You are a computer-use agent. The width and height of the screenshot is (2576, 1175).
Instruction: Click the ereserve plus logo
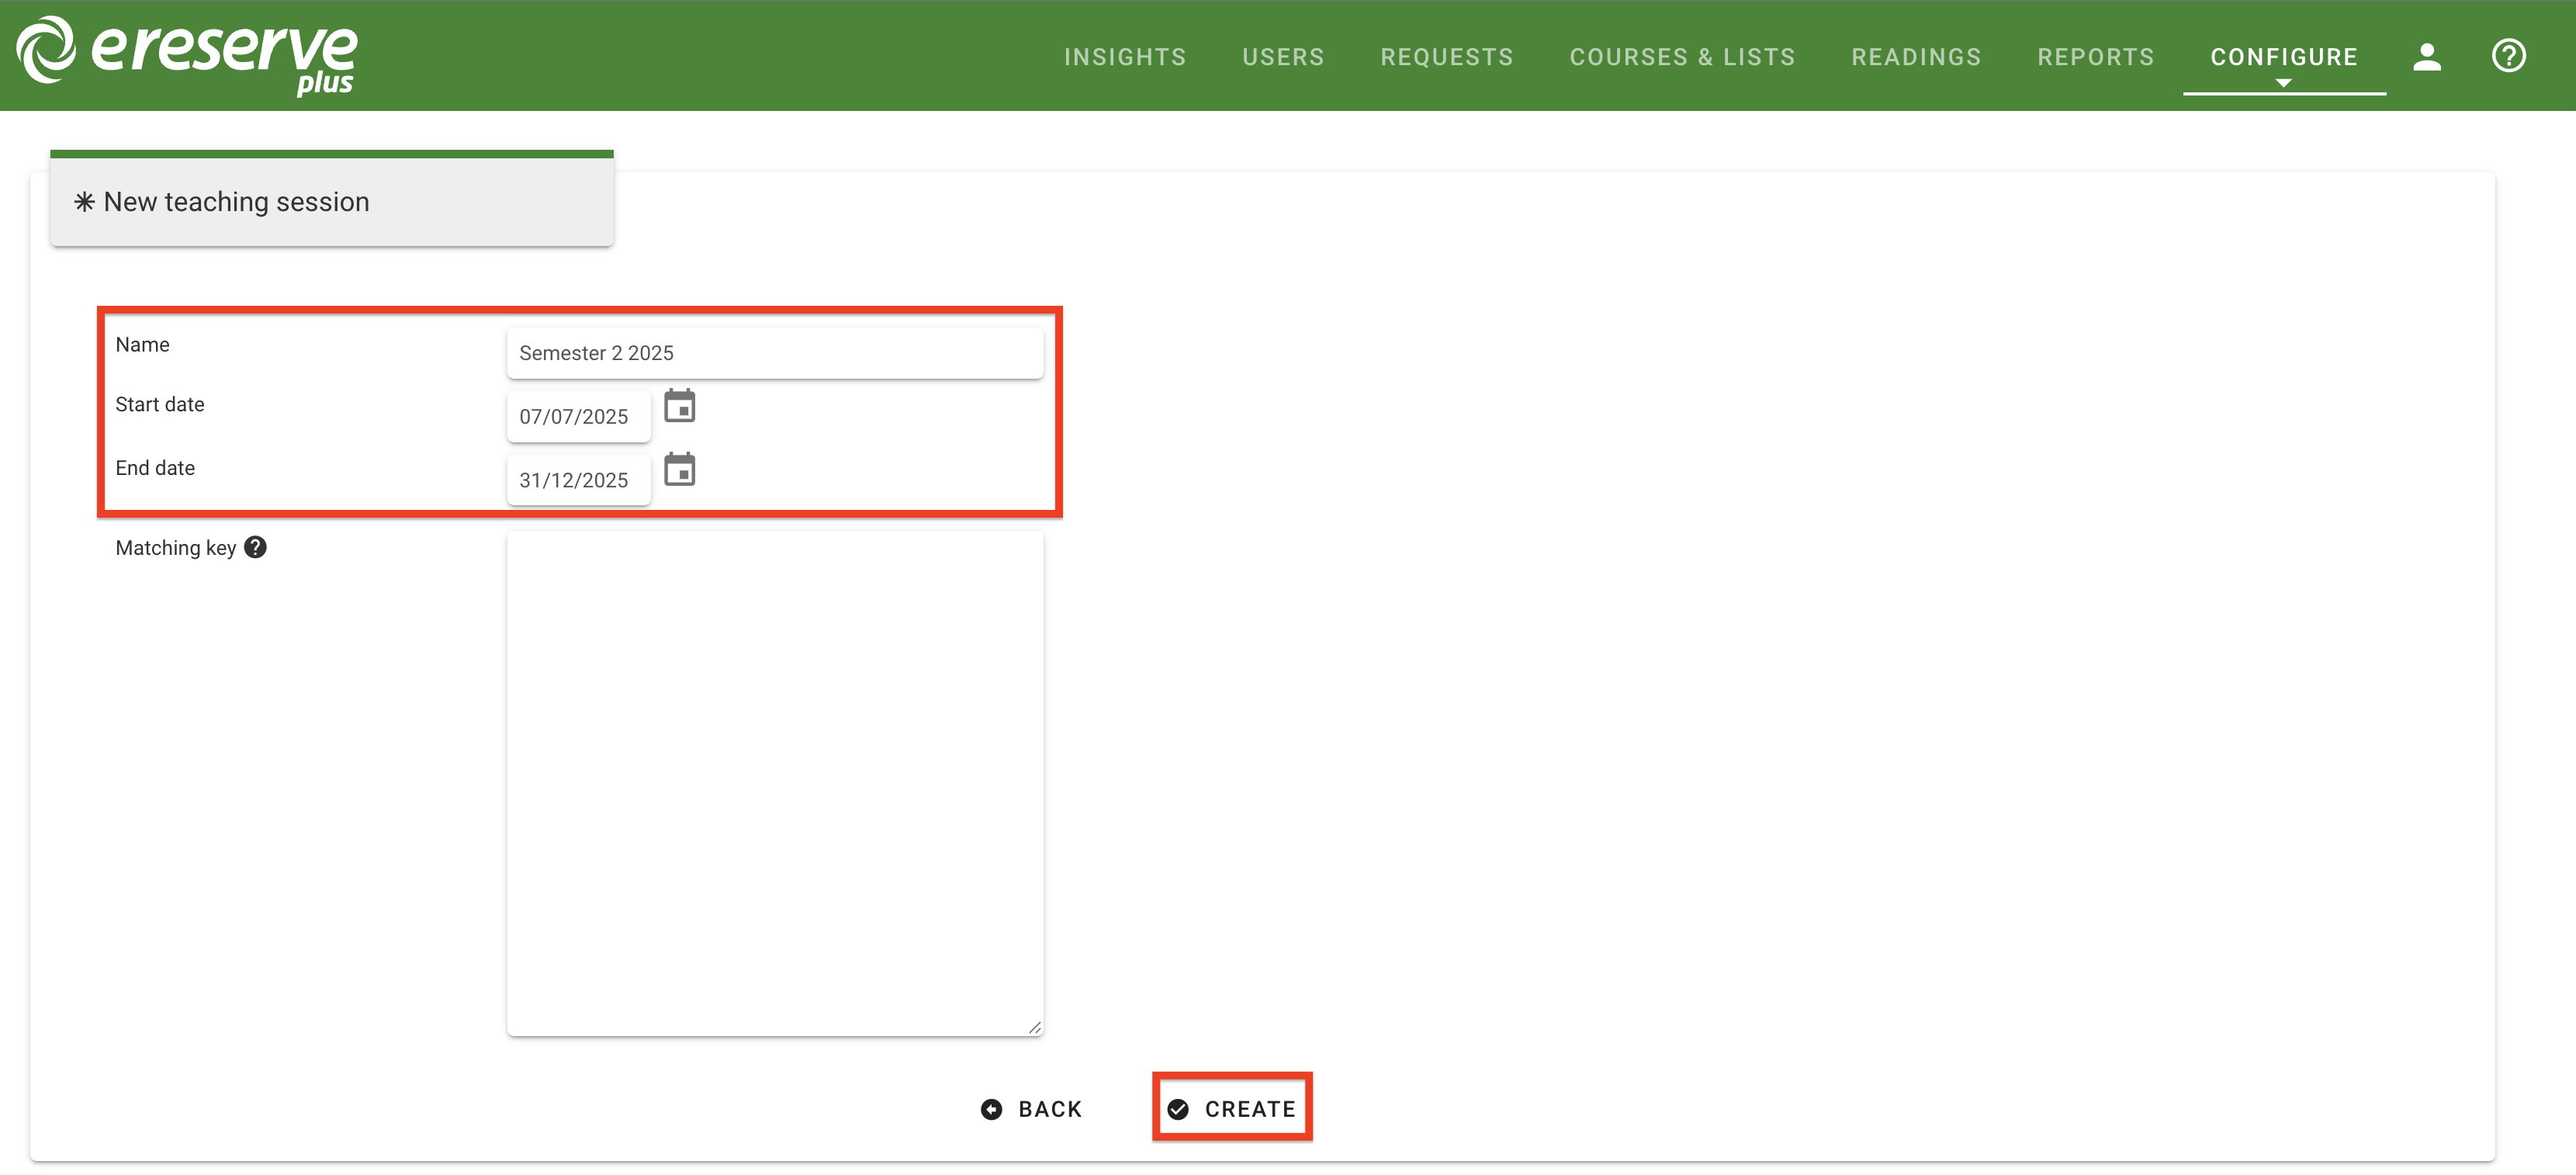tap(187, 55)
